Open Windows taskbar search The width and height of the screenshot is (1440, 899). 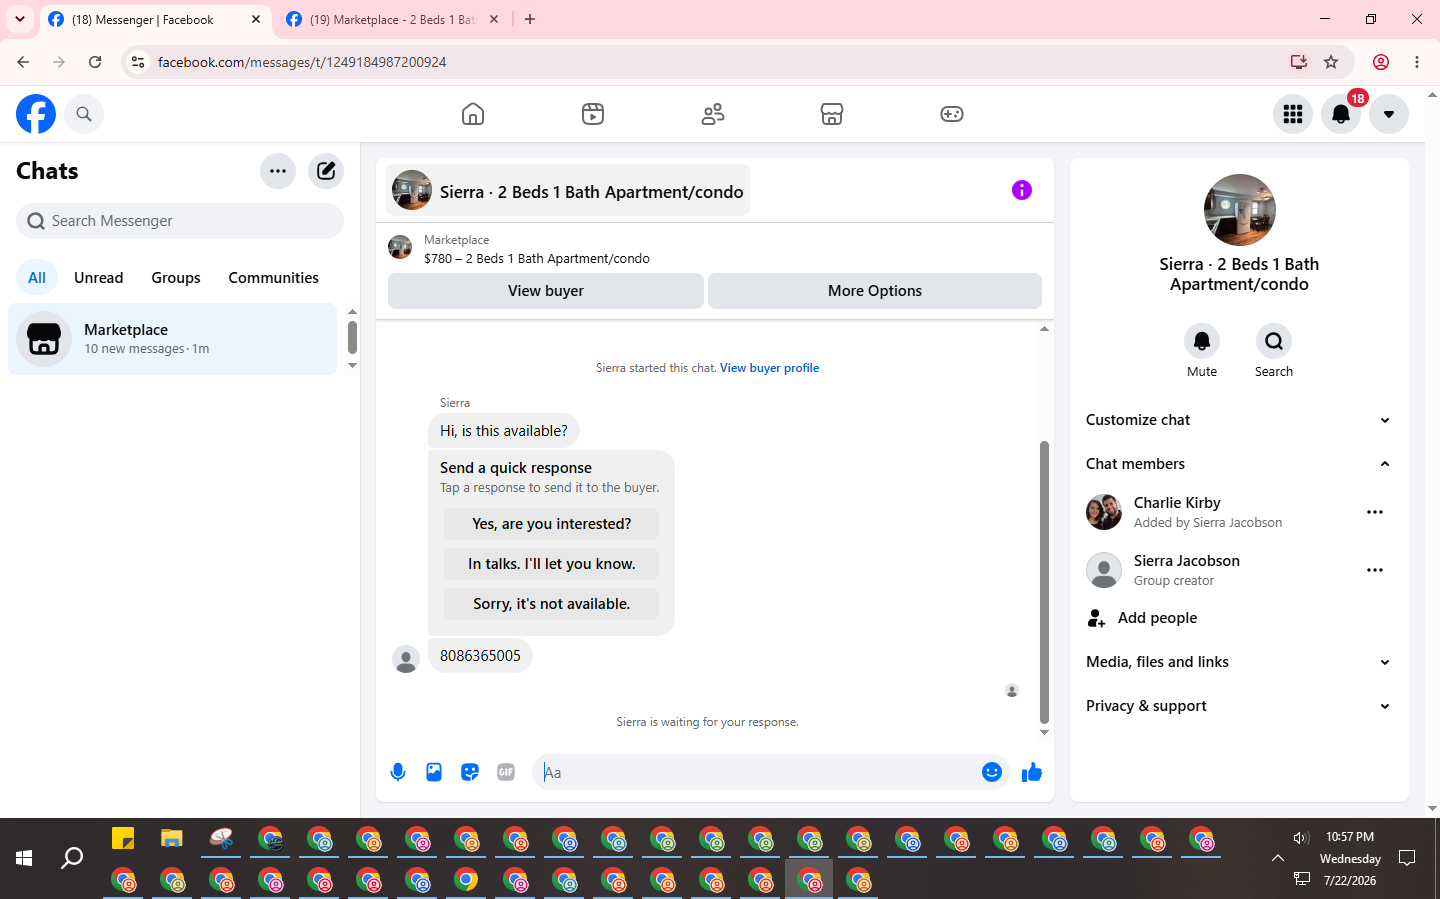72,858
